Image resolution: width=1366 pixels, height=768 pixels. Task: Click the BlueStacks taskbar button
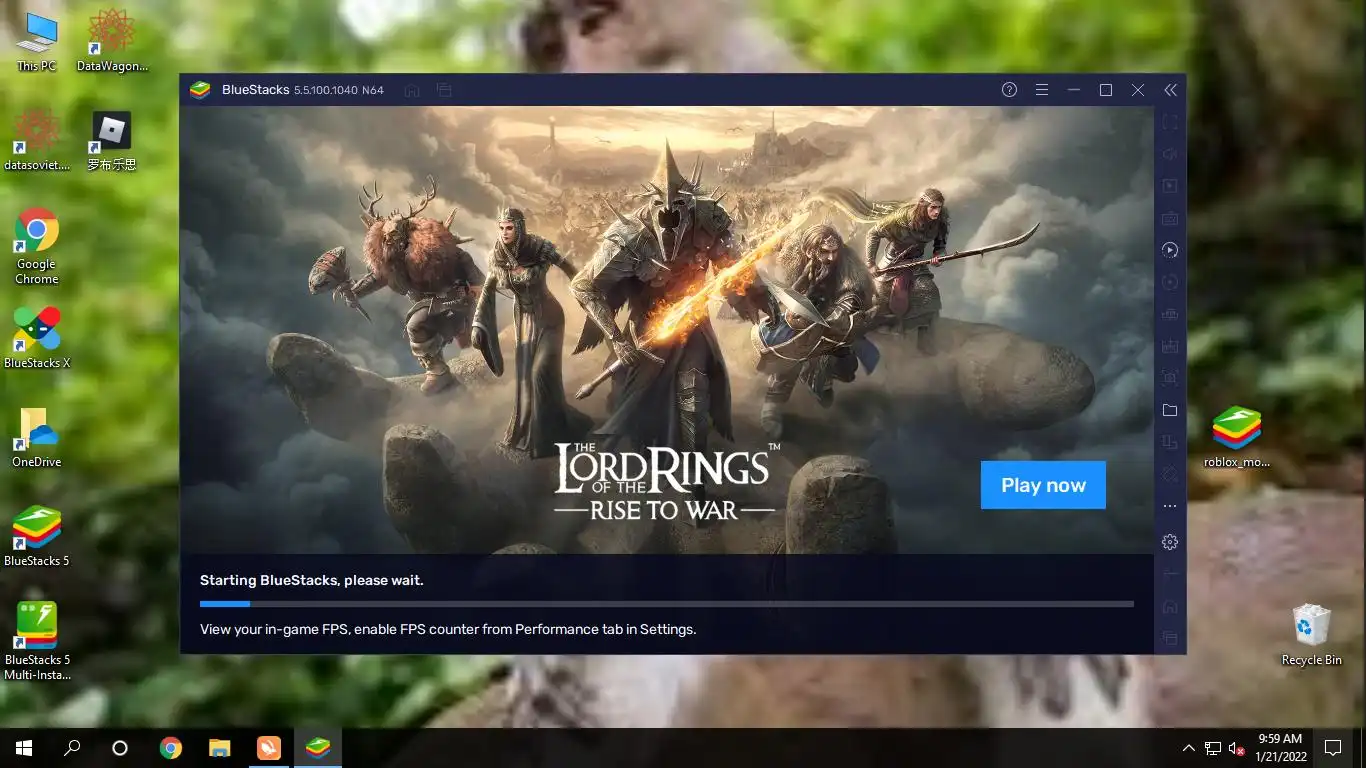[x=318, y=747]
